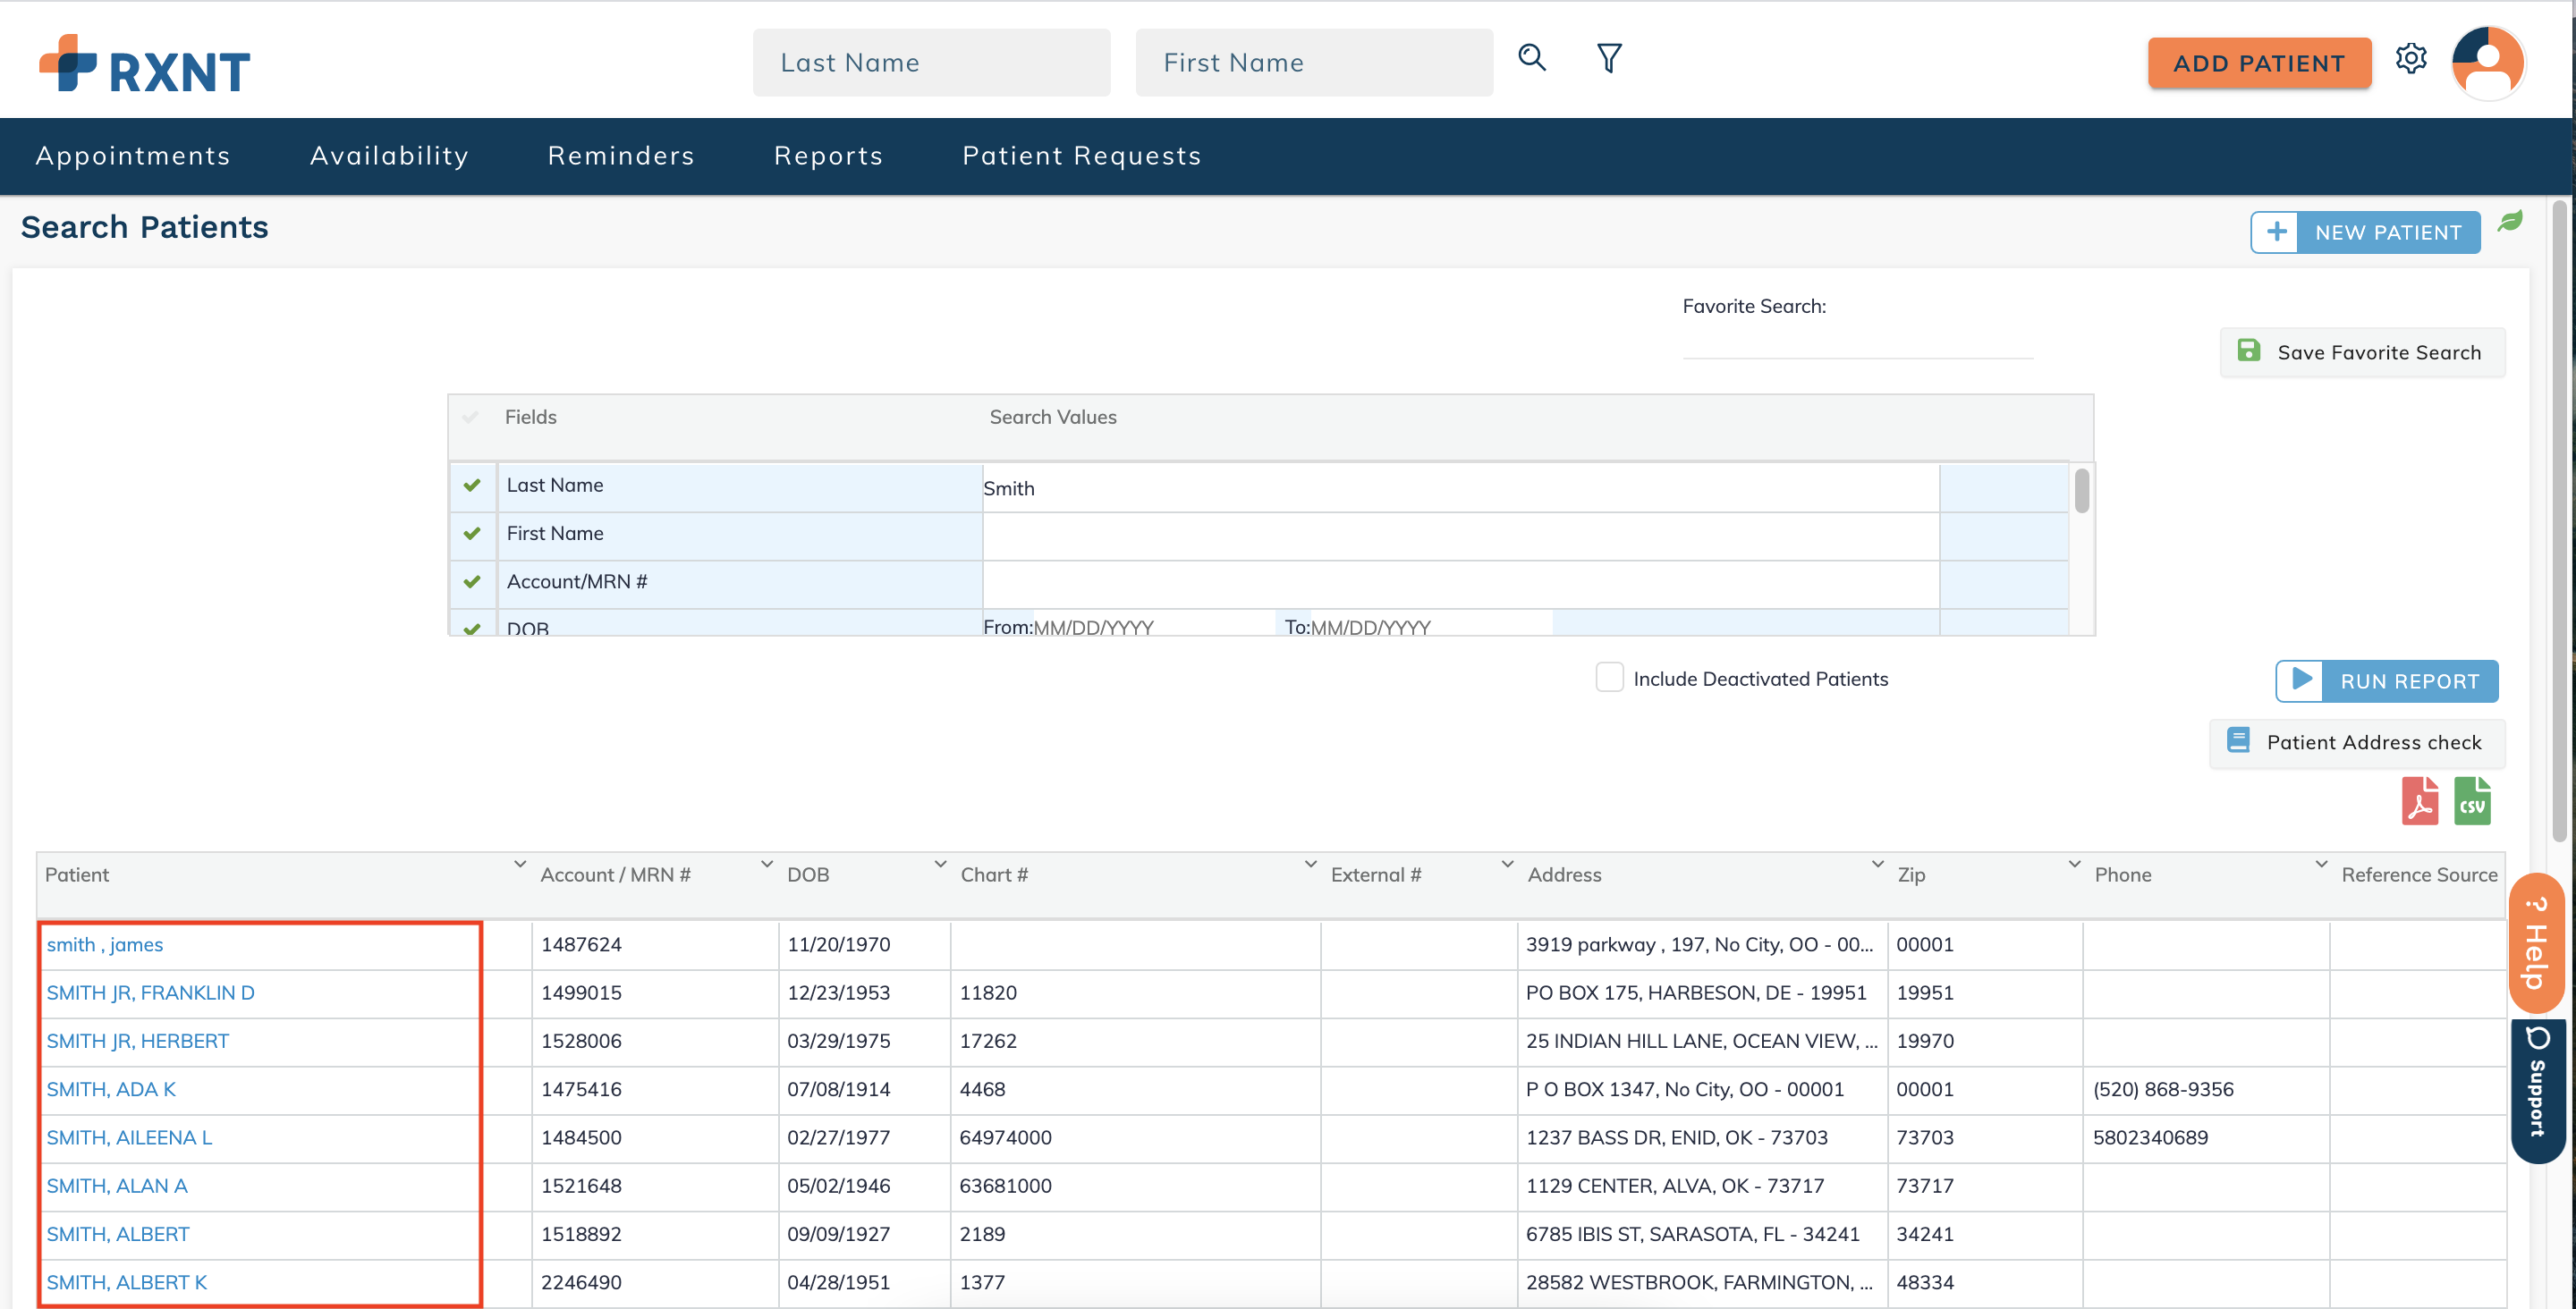Click the ADD PATIENT button
2576x1309 pixels.
(2259, 63)
